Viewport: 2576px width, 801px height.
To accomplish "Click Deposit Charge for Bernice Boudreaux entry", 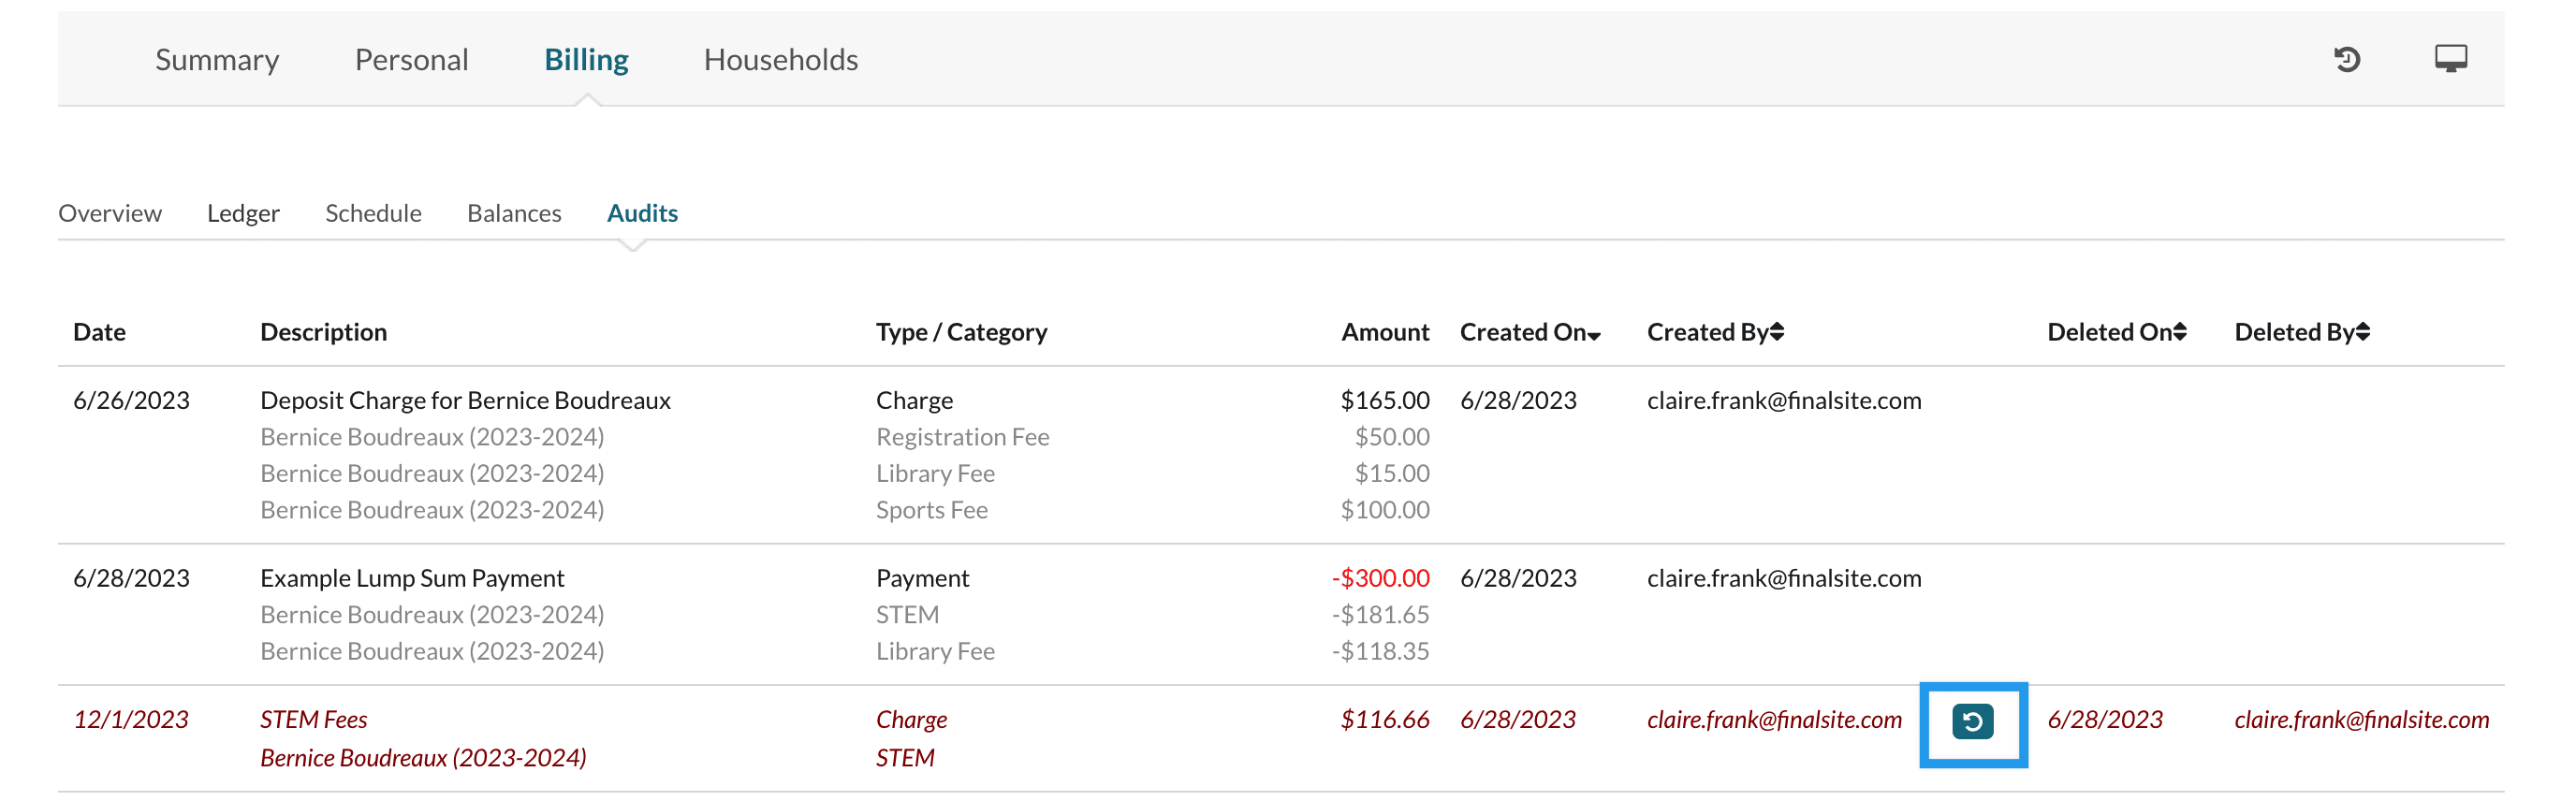I will (465, 400).
